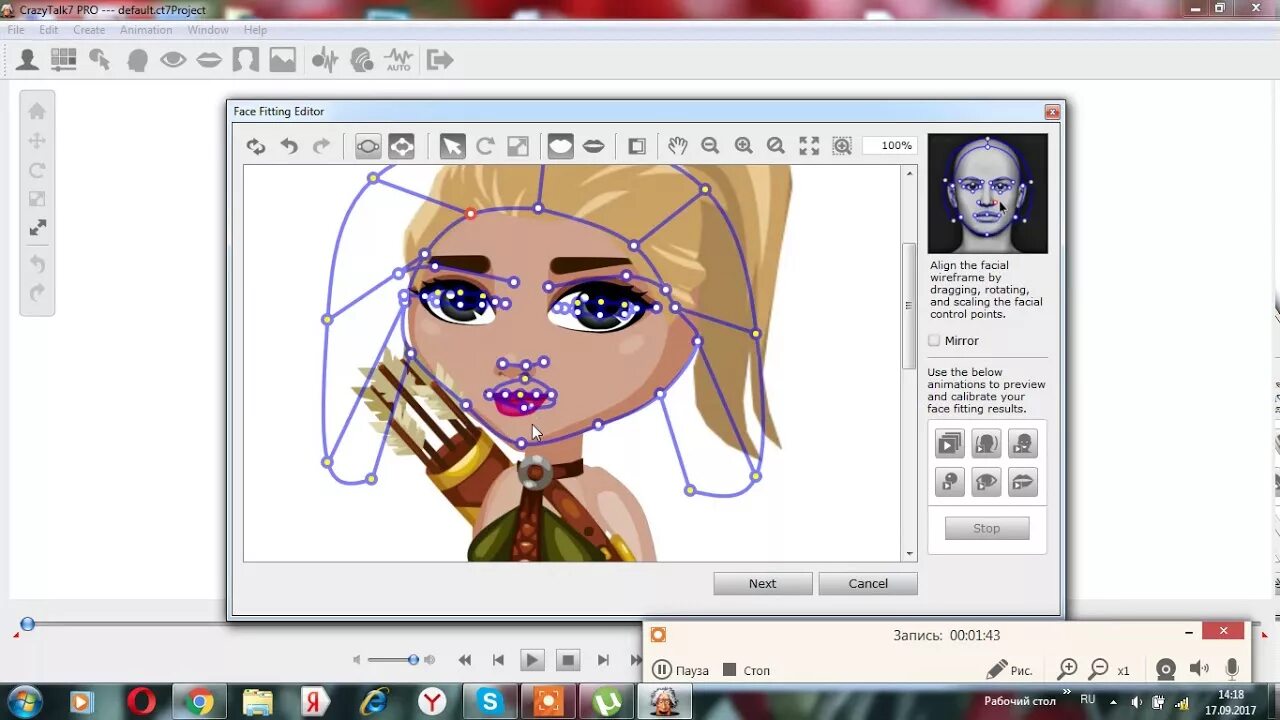Click the main Stop square button
Viewport: 1280px width, 720px height.
568,660
